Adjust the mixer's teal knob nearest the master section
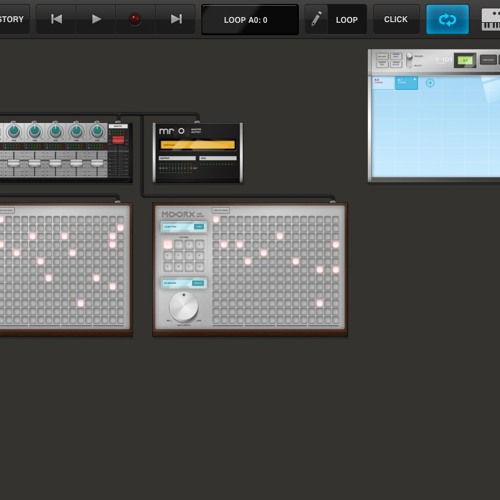The height and width of the screenshot is (500, 500). (97, 131)
